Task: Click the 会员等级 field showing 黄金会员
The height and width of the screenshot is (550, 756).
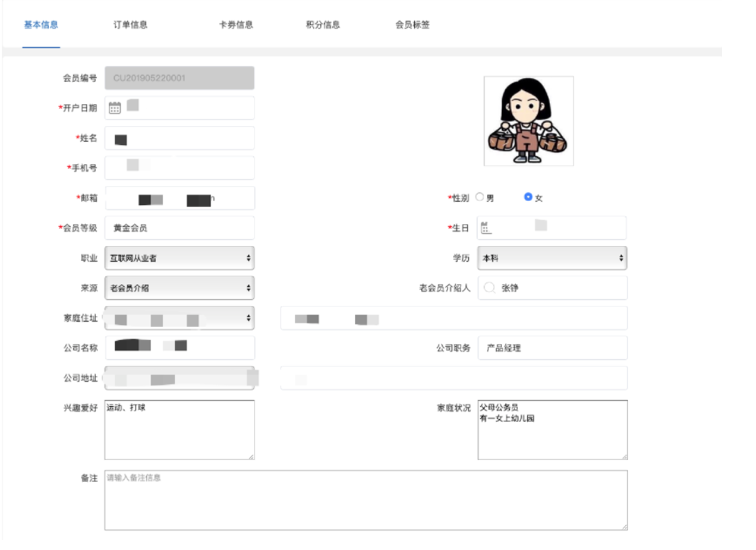Action: (x=179, y=228)
